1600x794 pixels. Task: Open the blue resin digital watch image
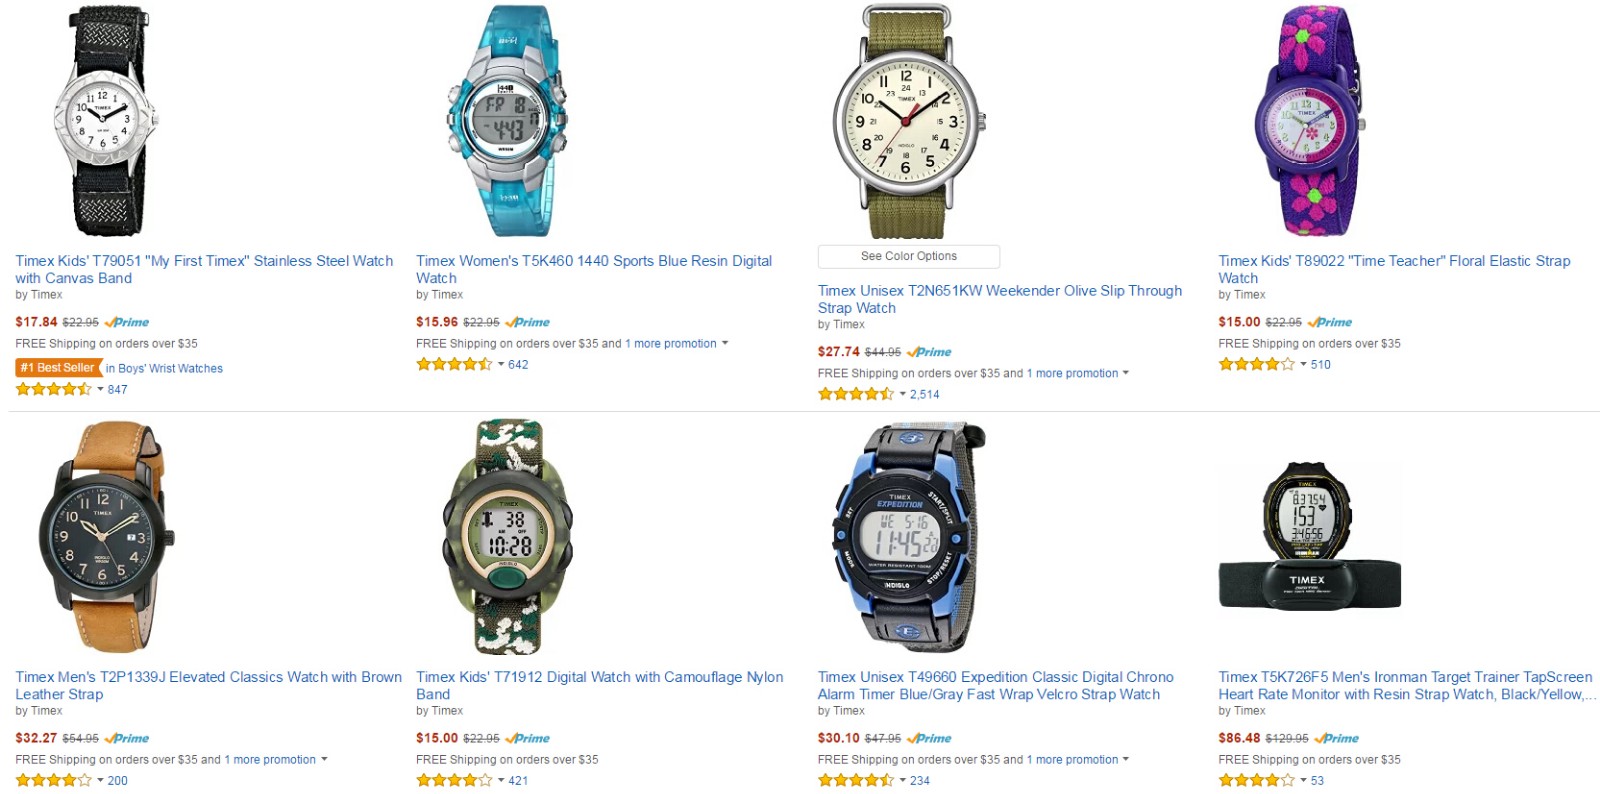tap(508, 121)
